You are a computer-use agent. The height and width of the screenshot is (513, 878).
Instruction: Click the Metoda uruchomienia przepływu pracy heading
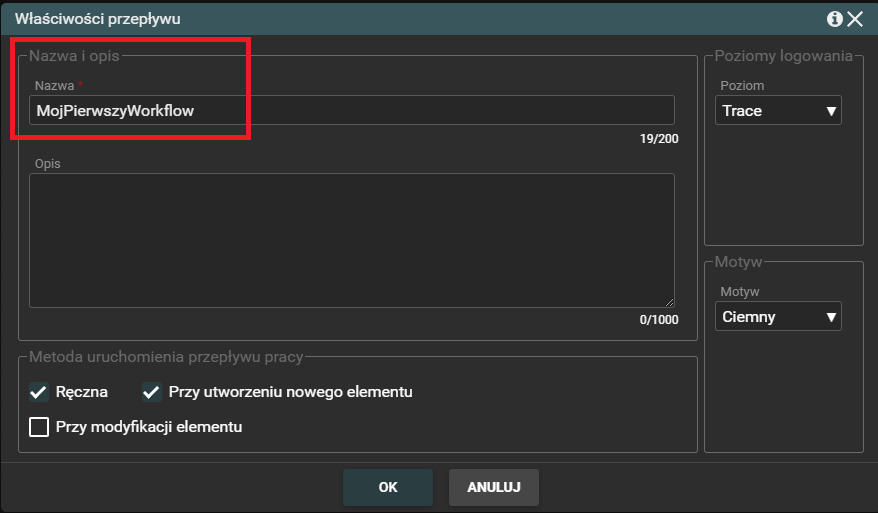click(166, 356)
